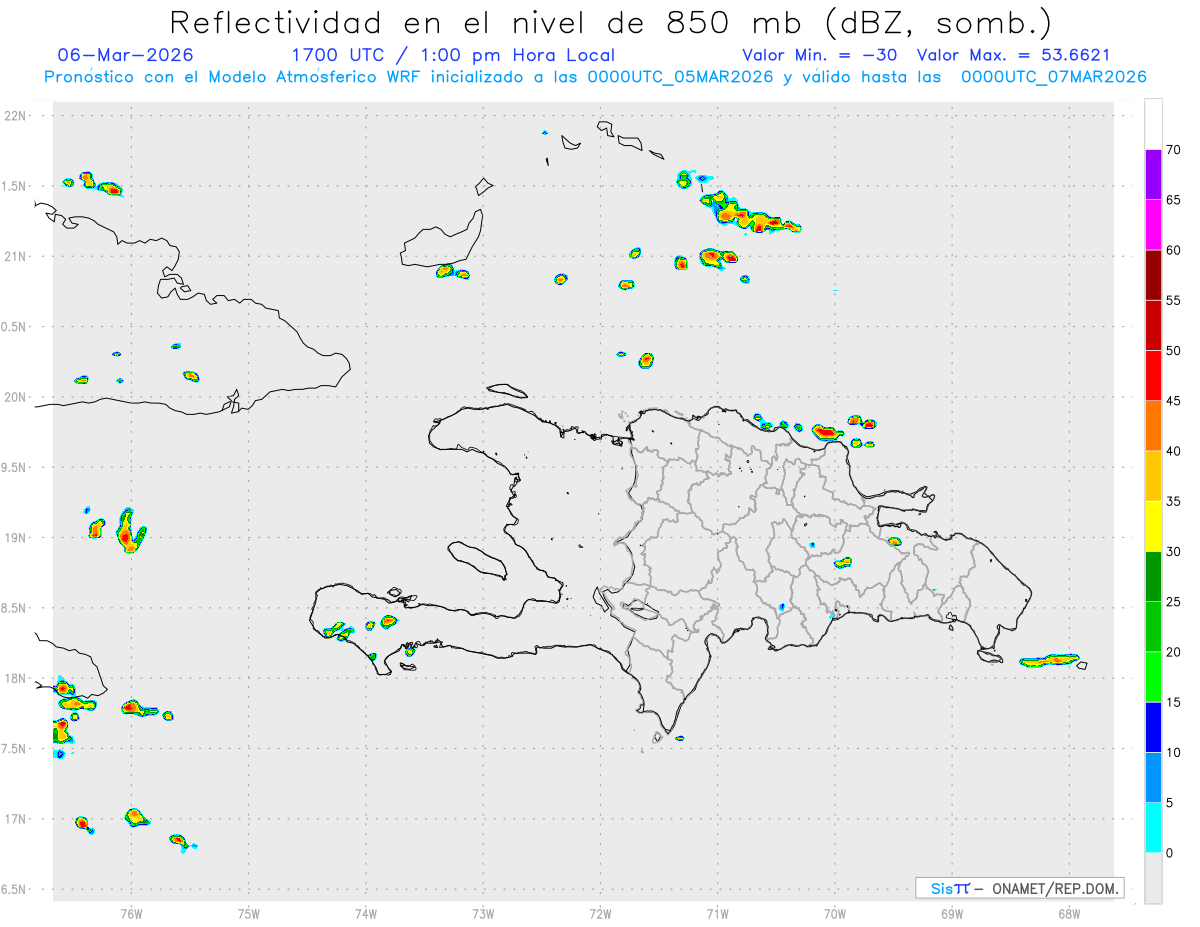Screen dimensions: 1200x927
Task: Click the colorbar label '70'
Action: point(1173,150)
